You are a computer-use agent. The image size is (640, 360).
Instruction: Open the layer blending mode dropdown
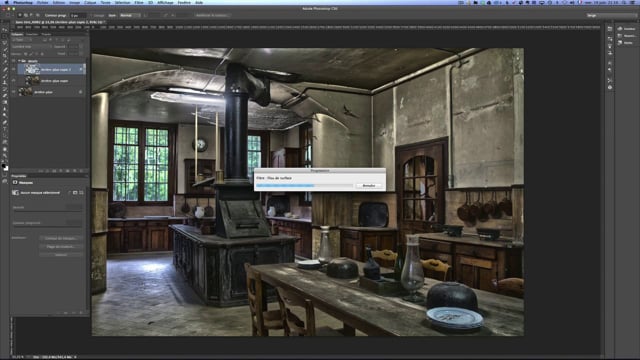31,47
